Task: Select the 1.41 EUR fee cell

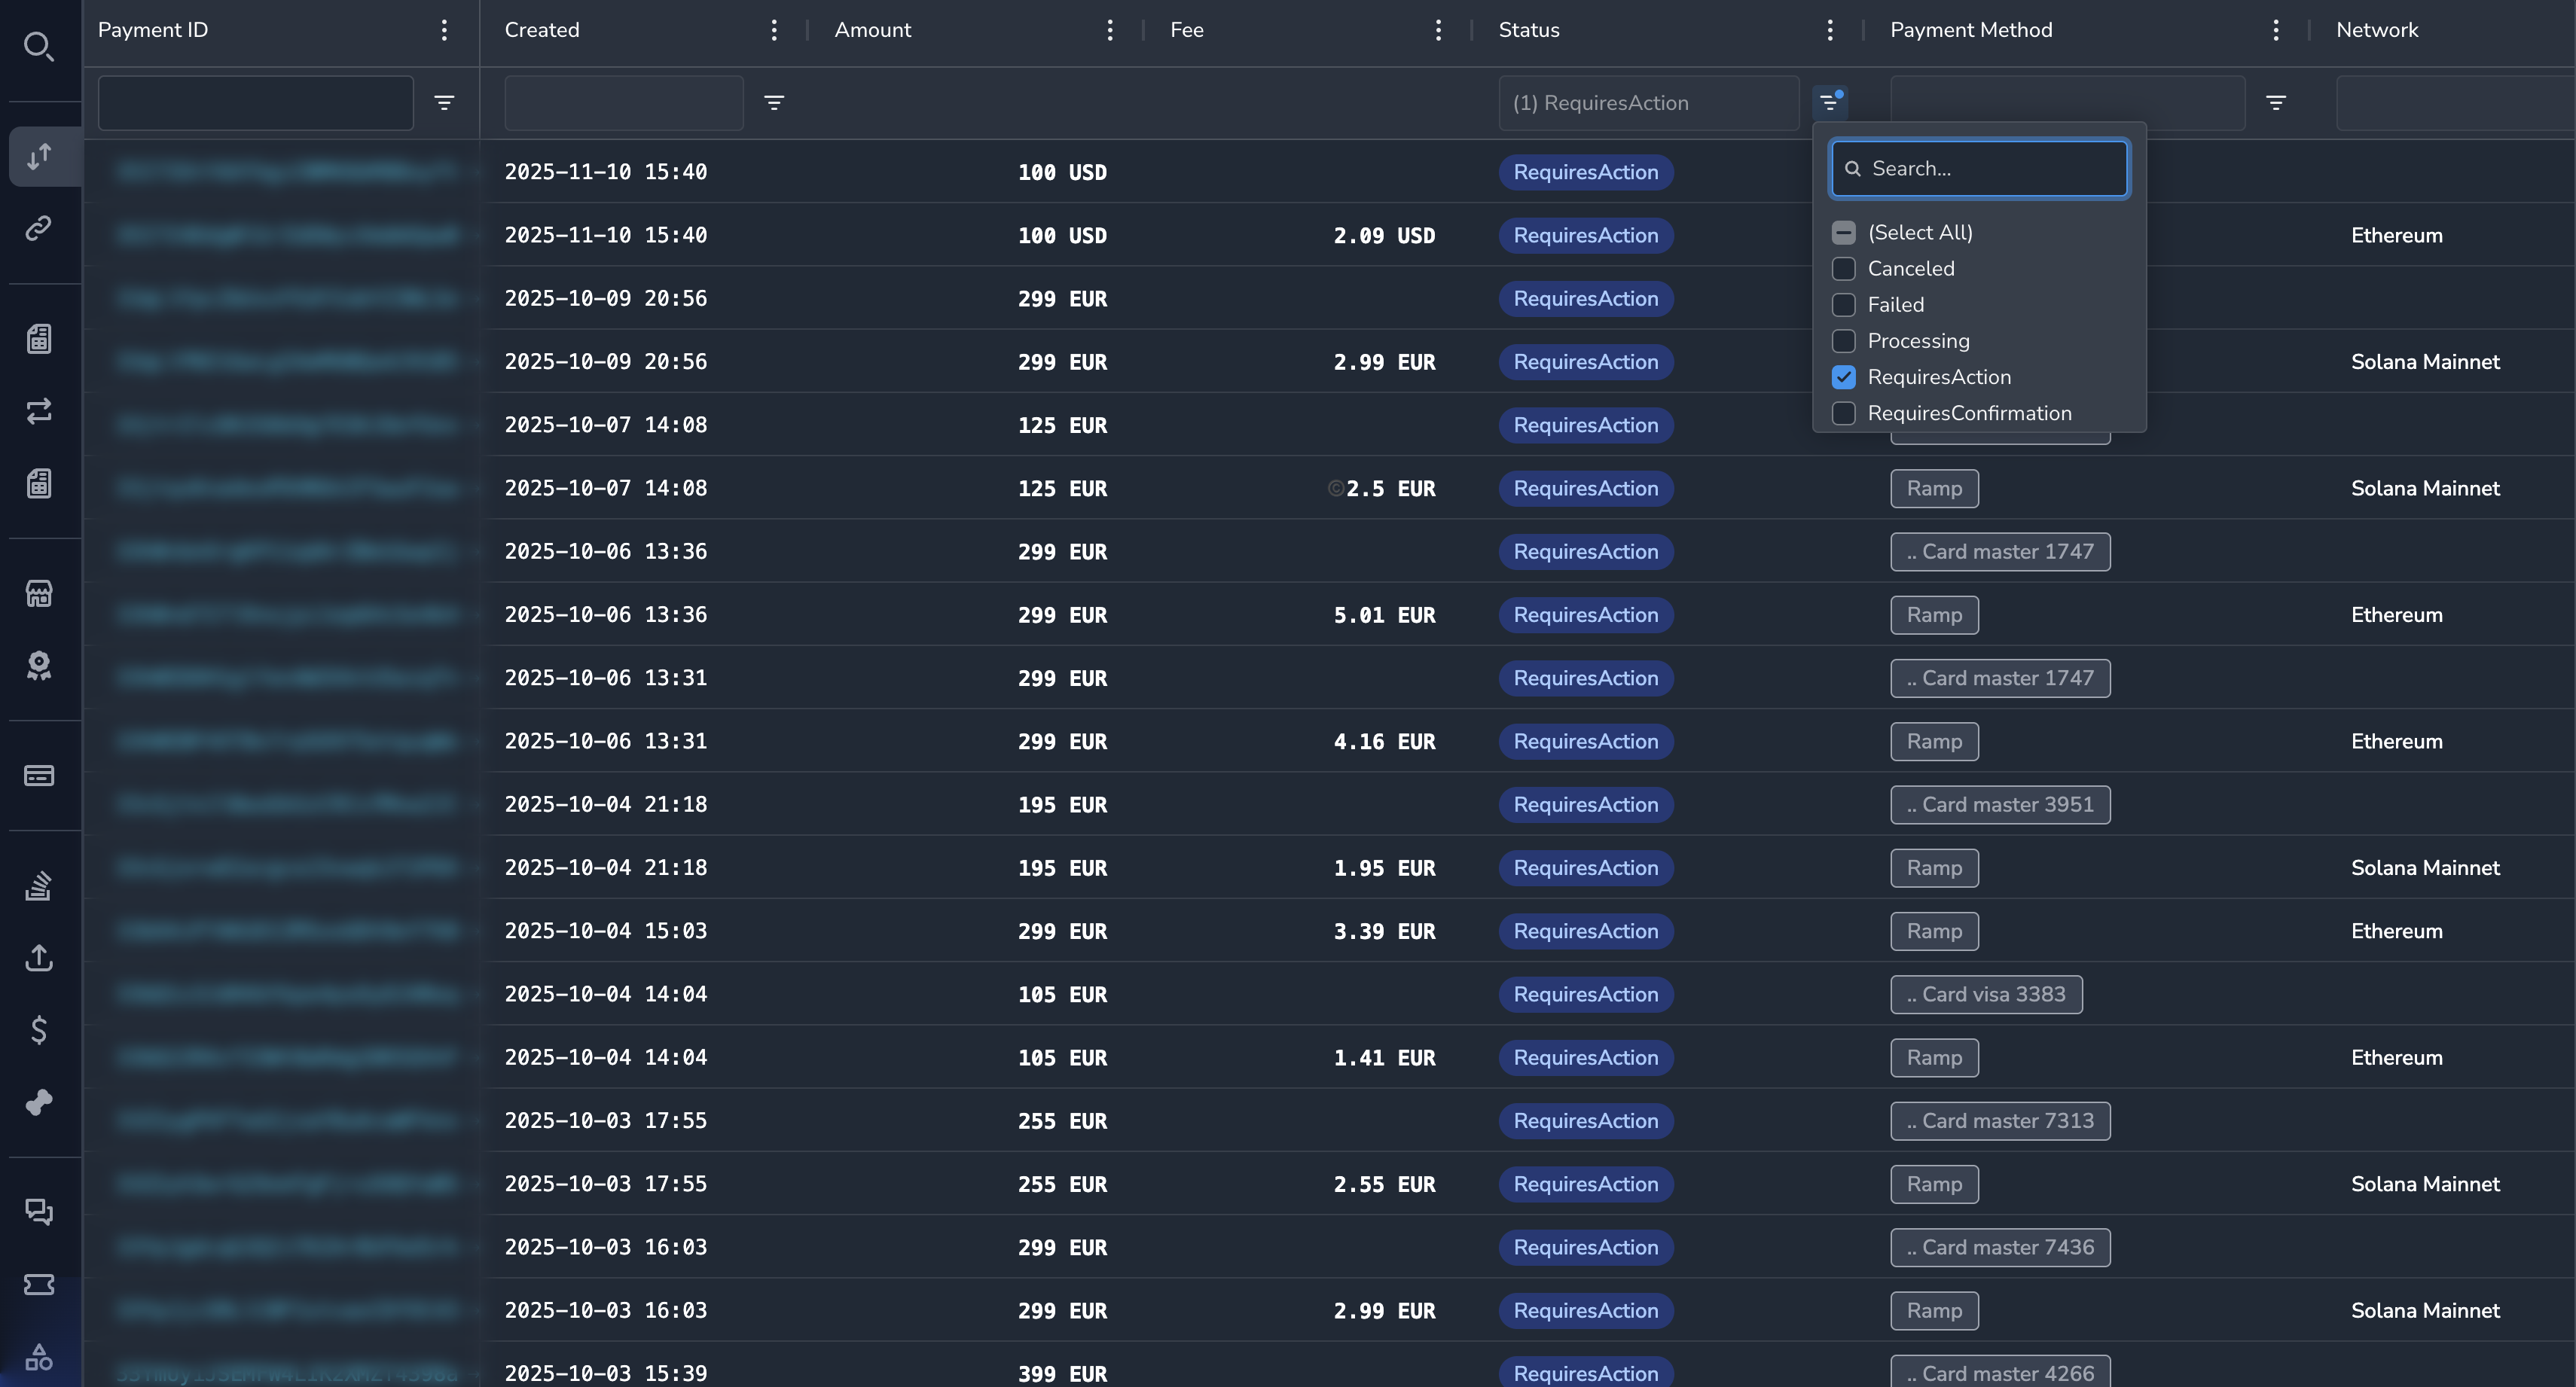Action: point(1384,1057)
